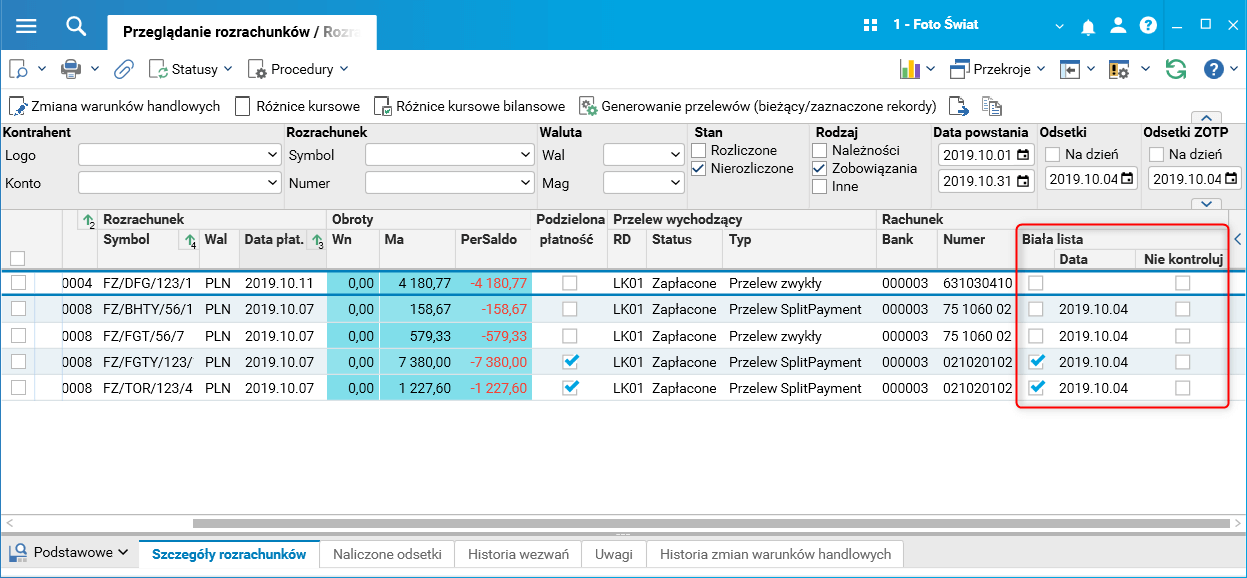Click Generowanie przelewów button
1247x578 pixels.
tap(759, 106)
